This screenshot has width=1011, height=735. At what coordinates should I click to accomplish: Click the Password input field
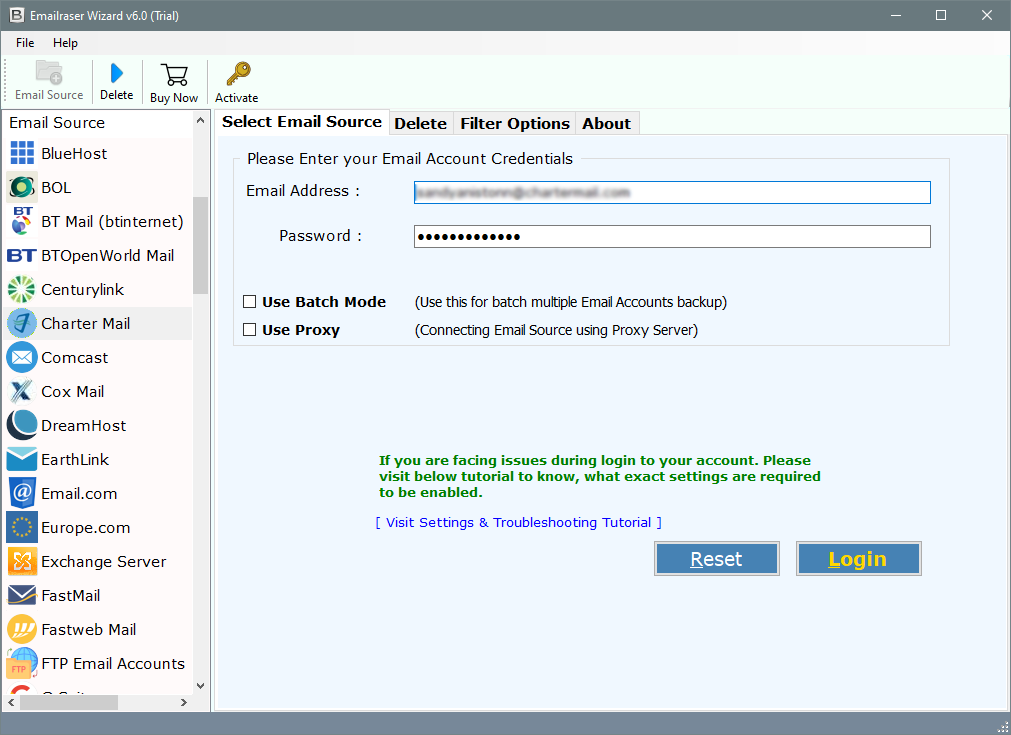pyautogui.click(x=672, y=237)
